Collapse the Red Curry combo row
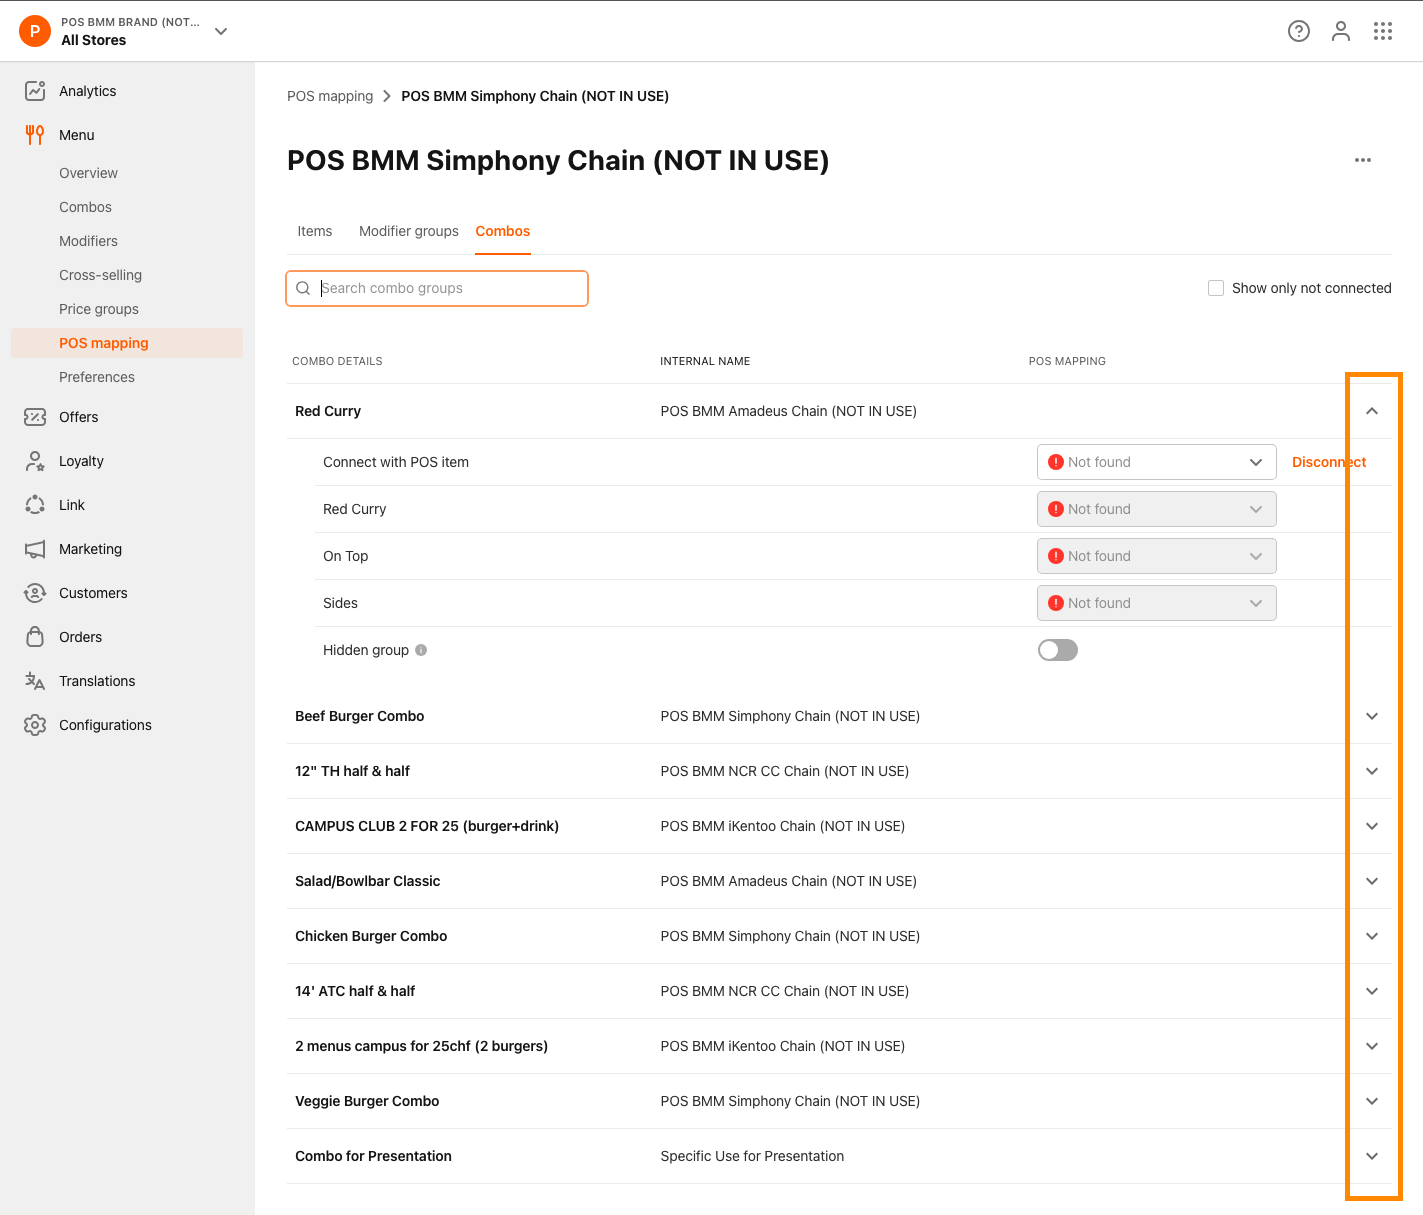Screen dimensions: 1423x1215 1371,410
